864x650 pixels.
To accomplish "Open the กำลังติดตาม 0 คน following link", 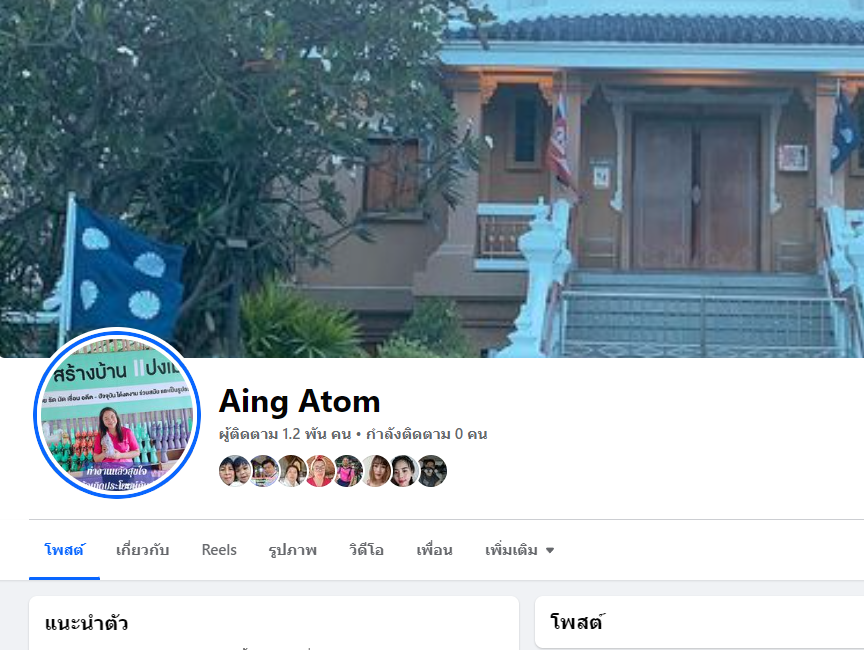I will pos(426,434).
